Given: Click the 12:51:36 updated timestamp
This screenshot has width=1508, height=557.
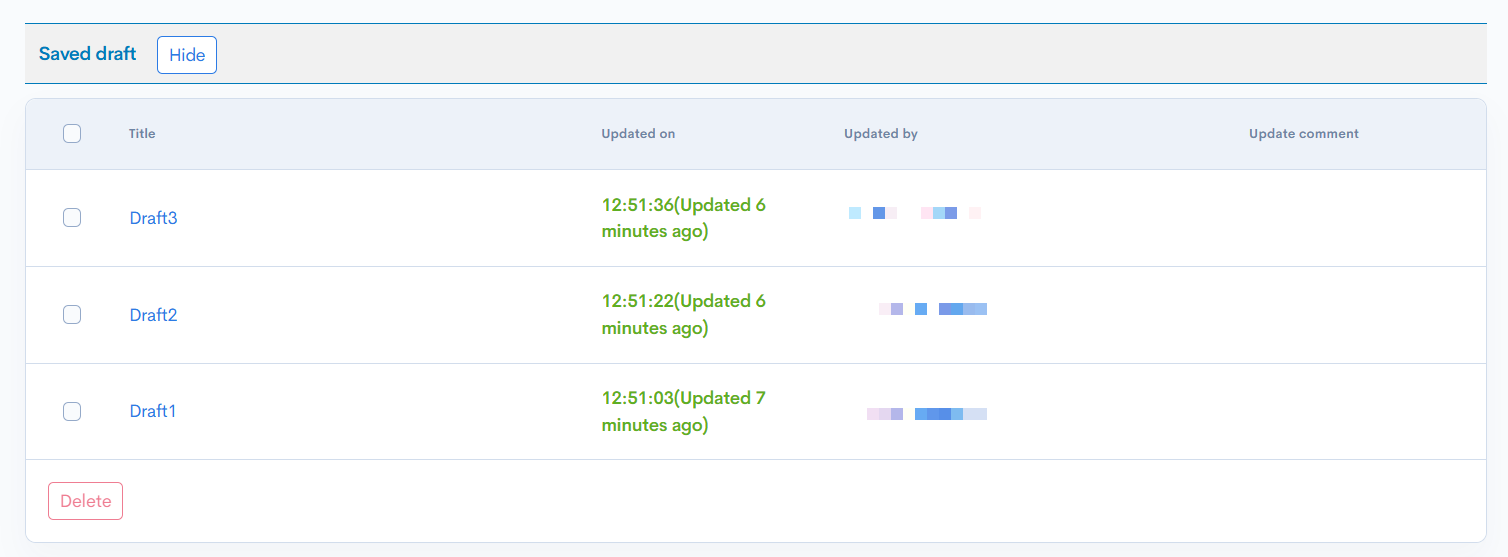Looking at the screenshot, I should pos(684,218).
